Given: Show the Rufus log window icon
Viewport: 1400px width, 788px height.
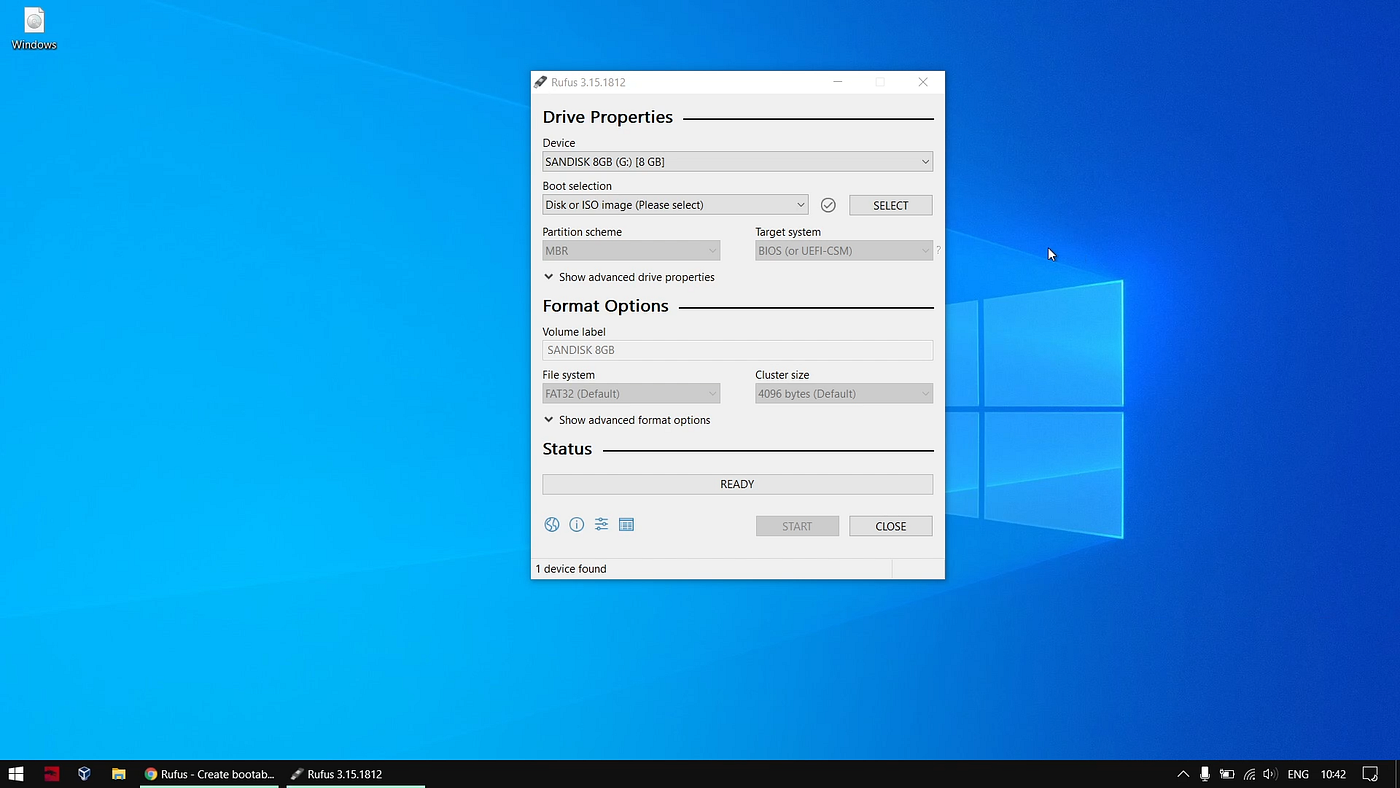Looking at the screenshot, I should pyautogui.click(x=626, y=524).
